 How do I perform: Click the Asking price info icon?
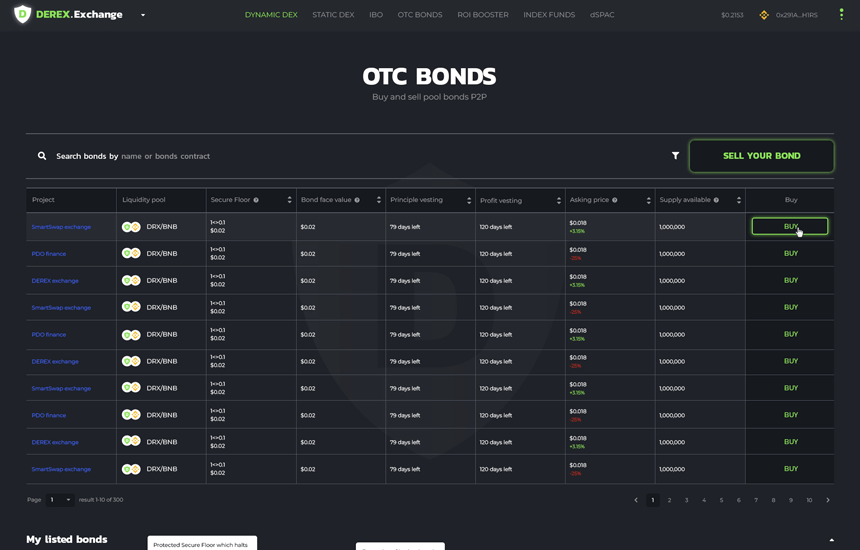click(614, 200)
